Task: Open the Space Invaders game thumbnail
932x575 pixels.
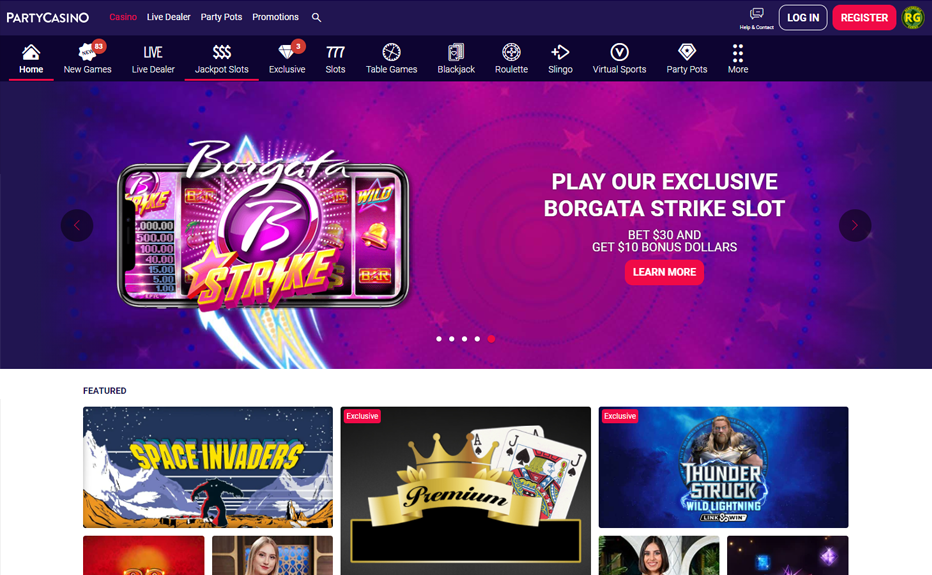Action: click(208, 467)
